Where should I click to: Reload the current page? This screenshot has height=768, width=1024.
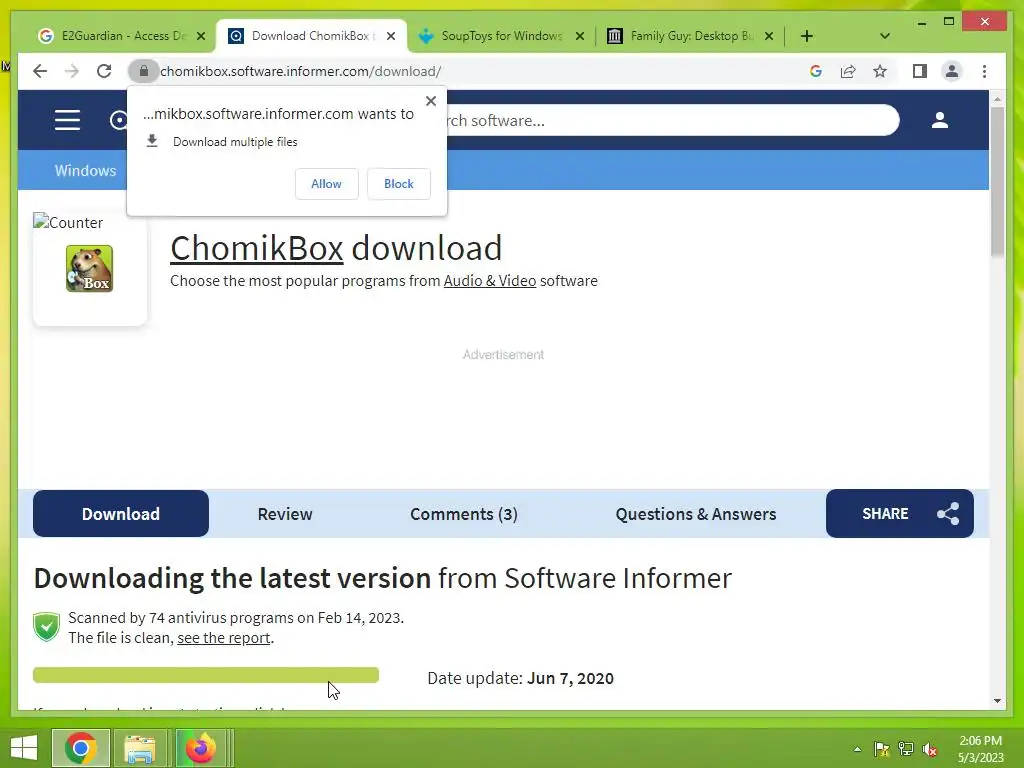pyautogui.click(x=104, y=71)
